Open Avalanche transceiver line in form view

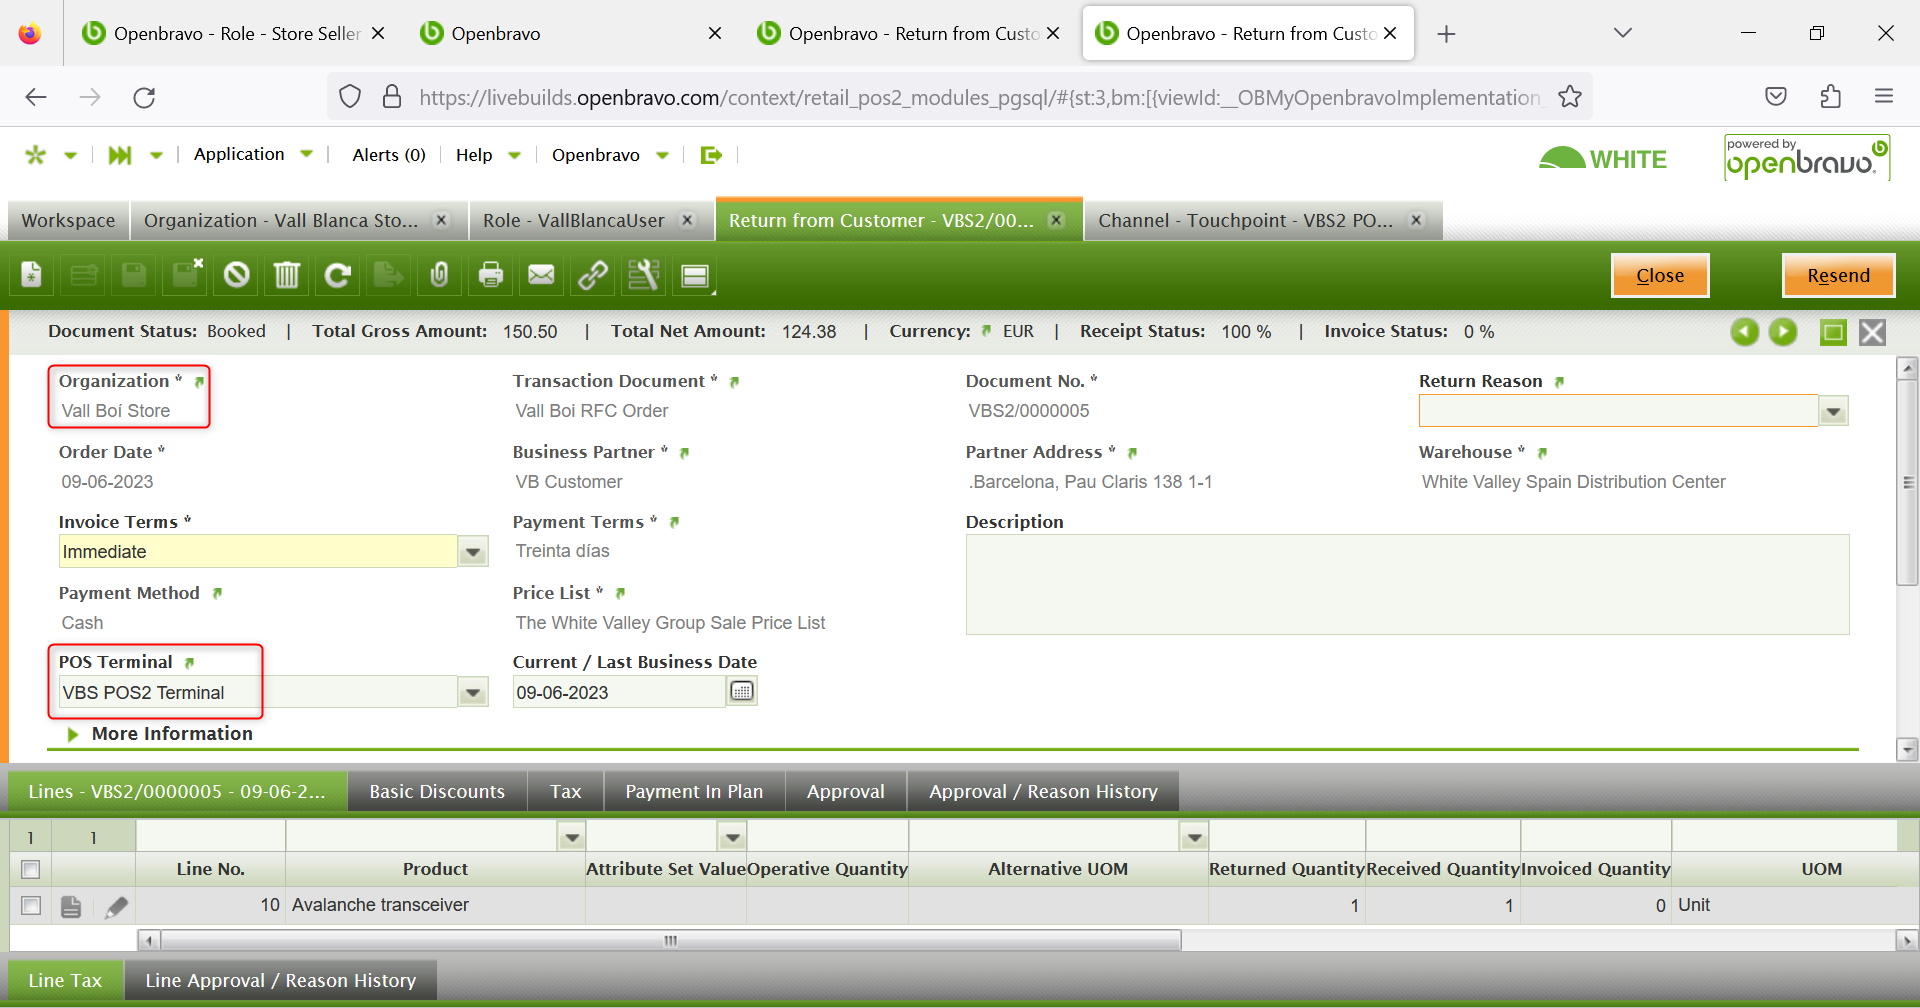tap(71, 906)
